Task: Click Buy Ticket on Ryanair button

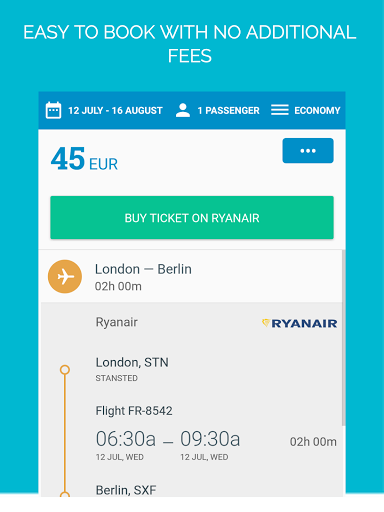Action: [x=192, y=218]
